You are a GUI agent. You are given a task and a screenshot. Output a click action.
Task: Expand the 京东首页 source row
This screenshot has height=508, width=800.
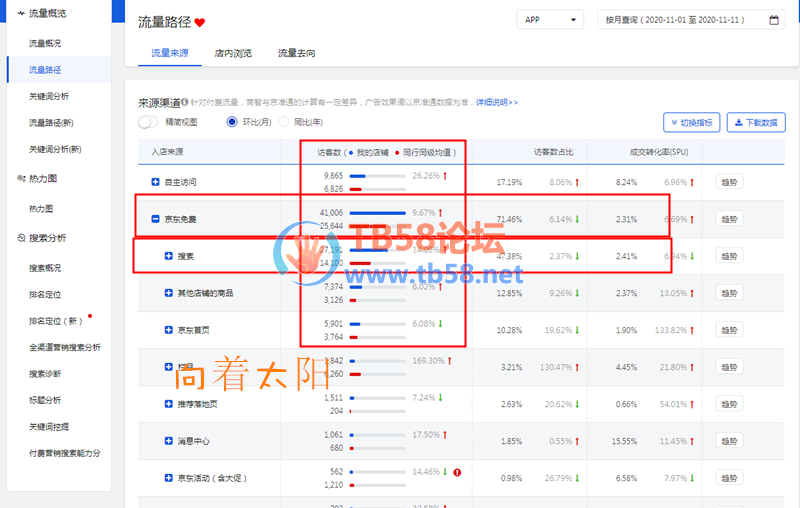pyautogui.click(x=169, y=330)
